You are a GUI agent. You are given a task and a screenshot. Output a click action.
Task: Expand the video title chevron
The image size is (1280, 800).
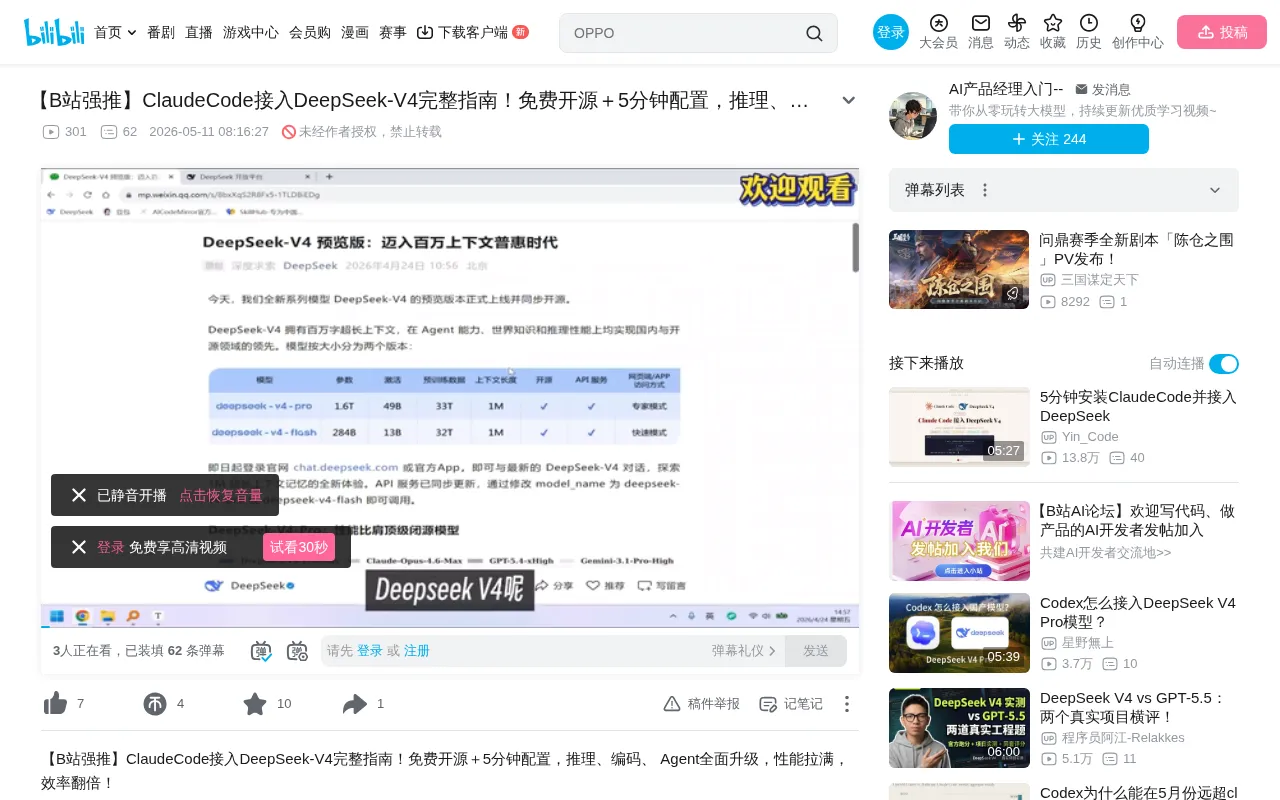tap(849, 100)
